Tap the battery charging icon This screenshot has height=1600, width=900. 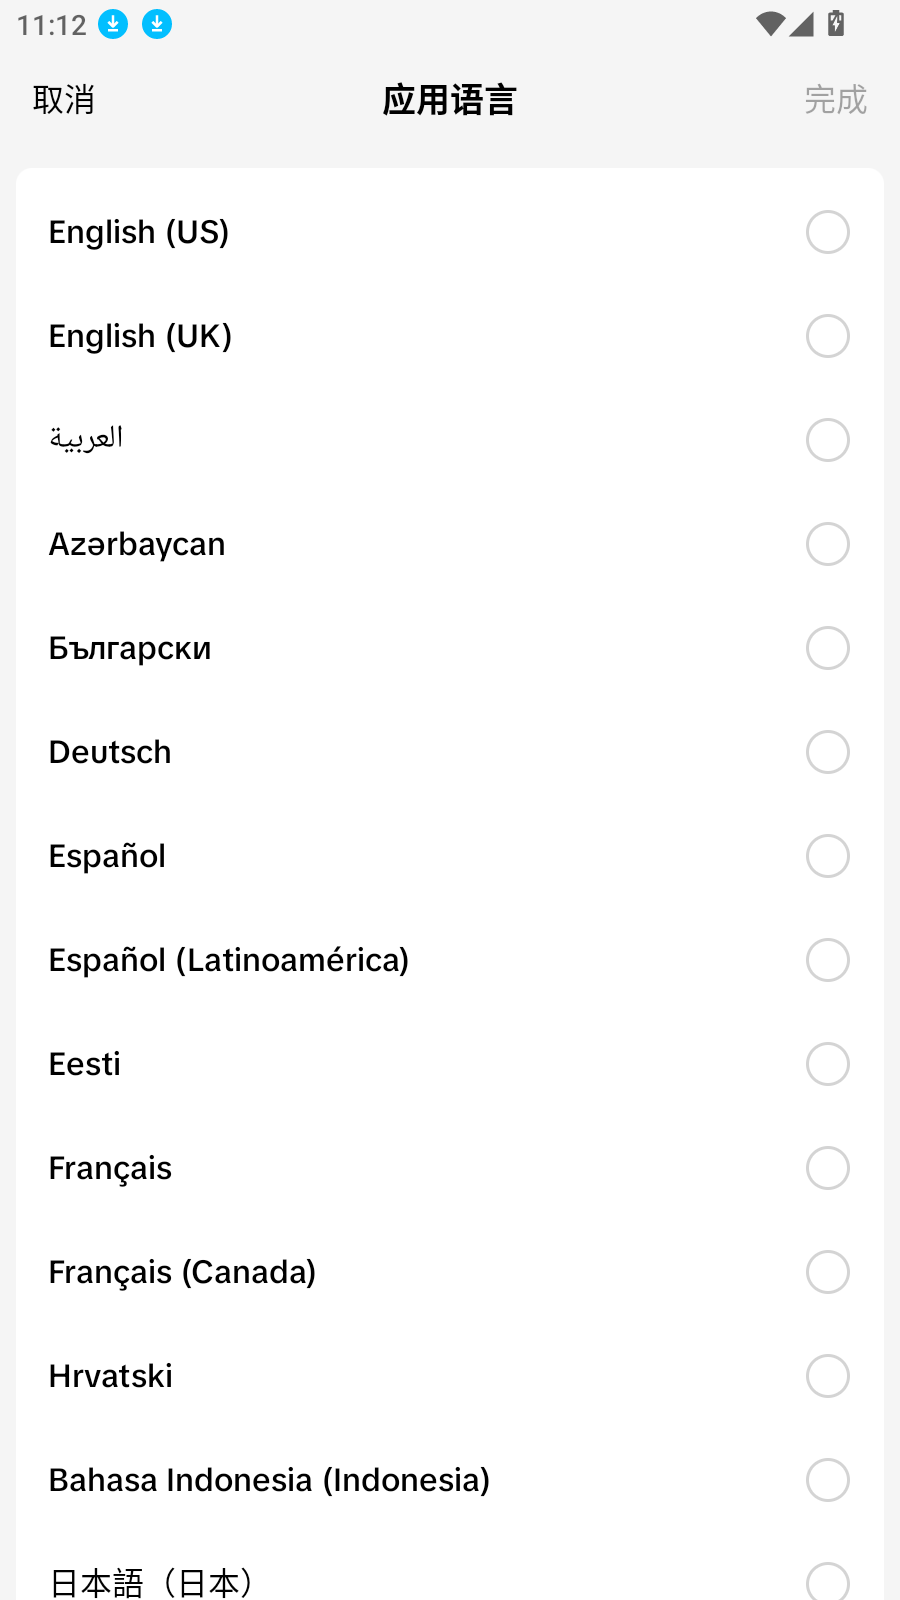836,23
